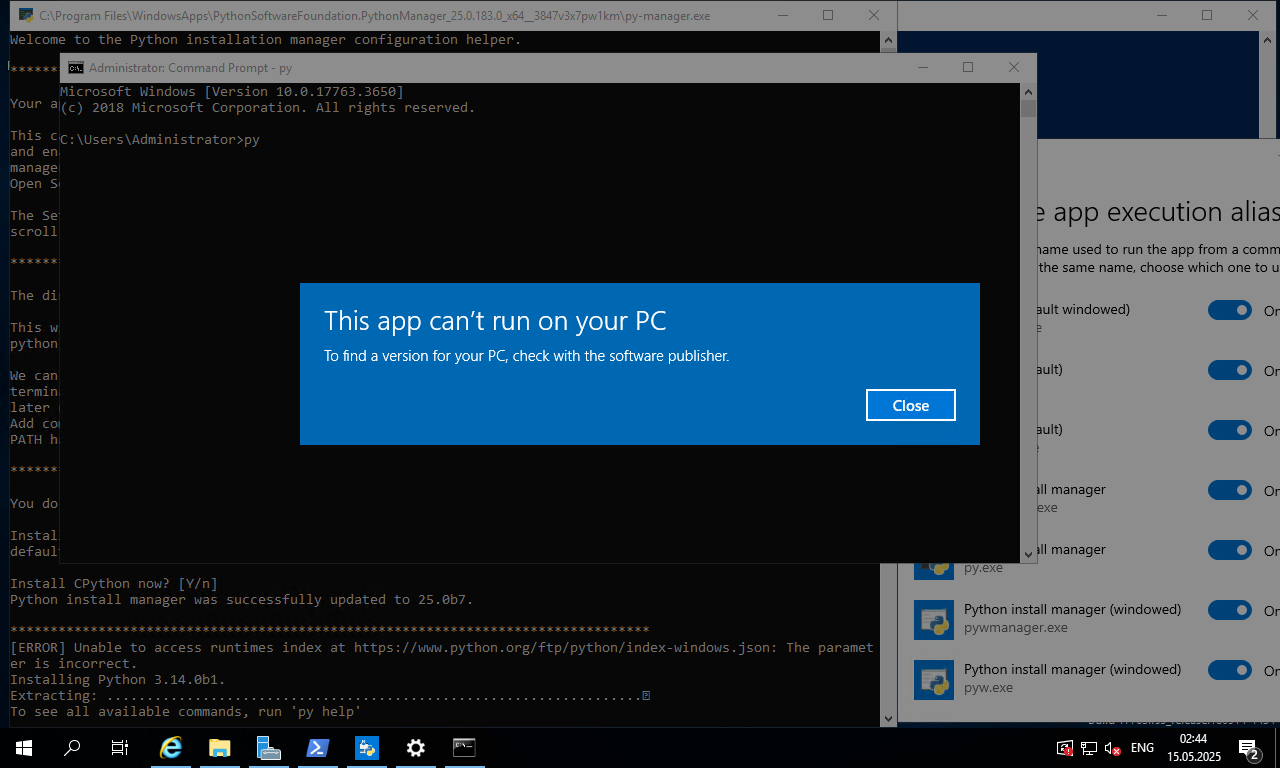Click the '(c) 2018 Microsoft Corporation' line
1280x768 pixels.
[x=268, y=108]
